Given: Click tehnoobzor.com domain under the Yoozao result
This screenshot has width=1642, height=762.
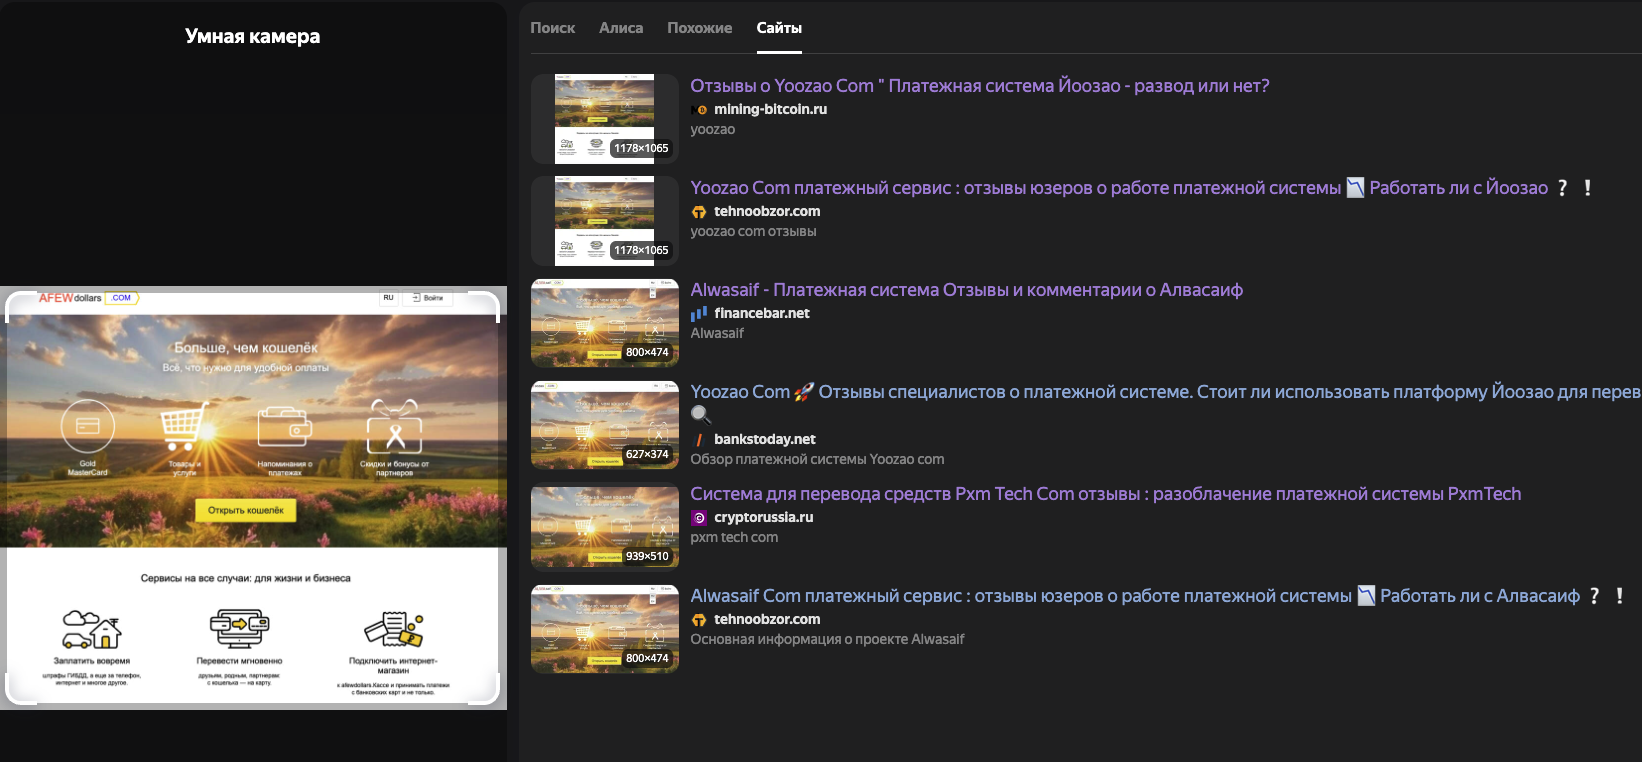Looking at the screenshot, I should pyautogui.click(x=767, y=212).
